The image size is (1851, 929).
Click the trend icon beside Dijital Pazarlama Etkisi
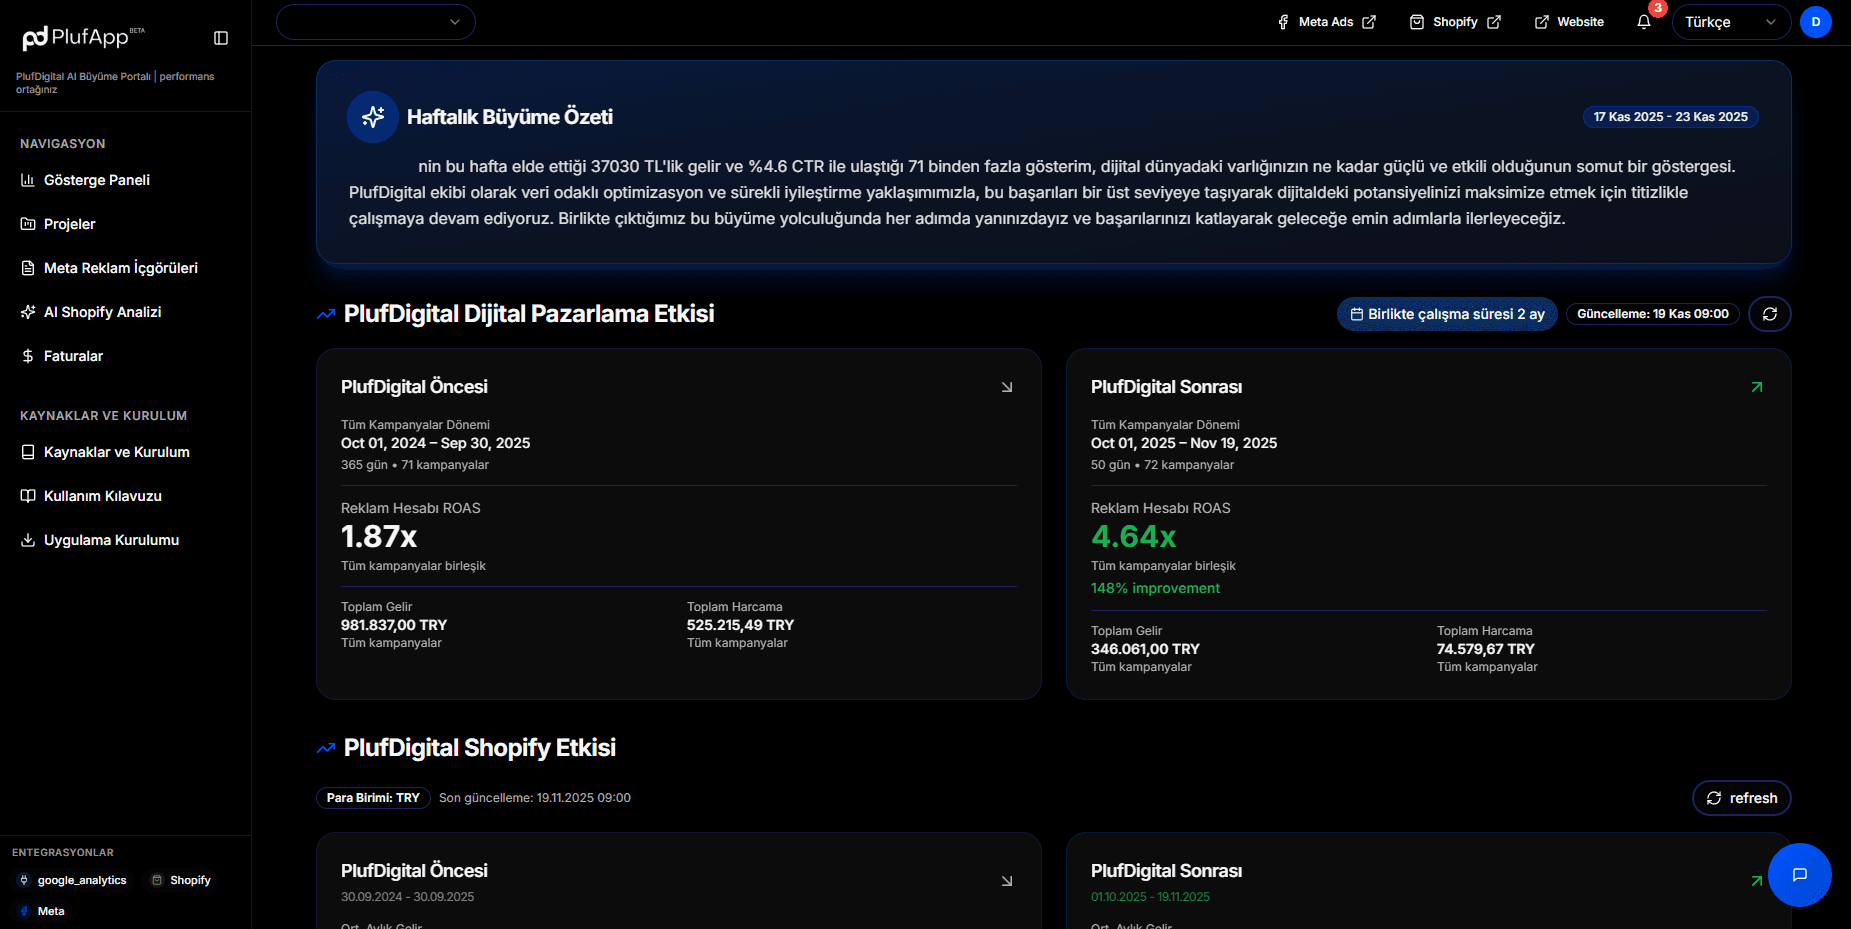(x=326, y=314)
